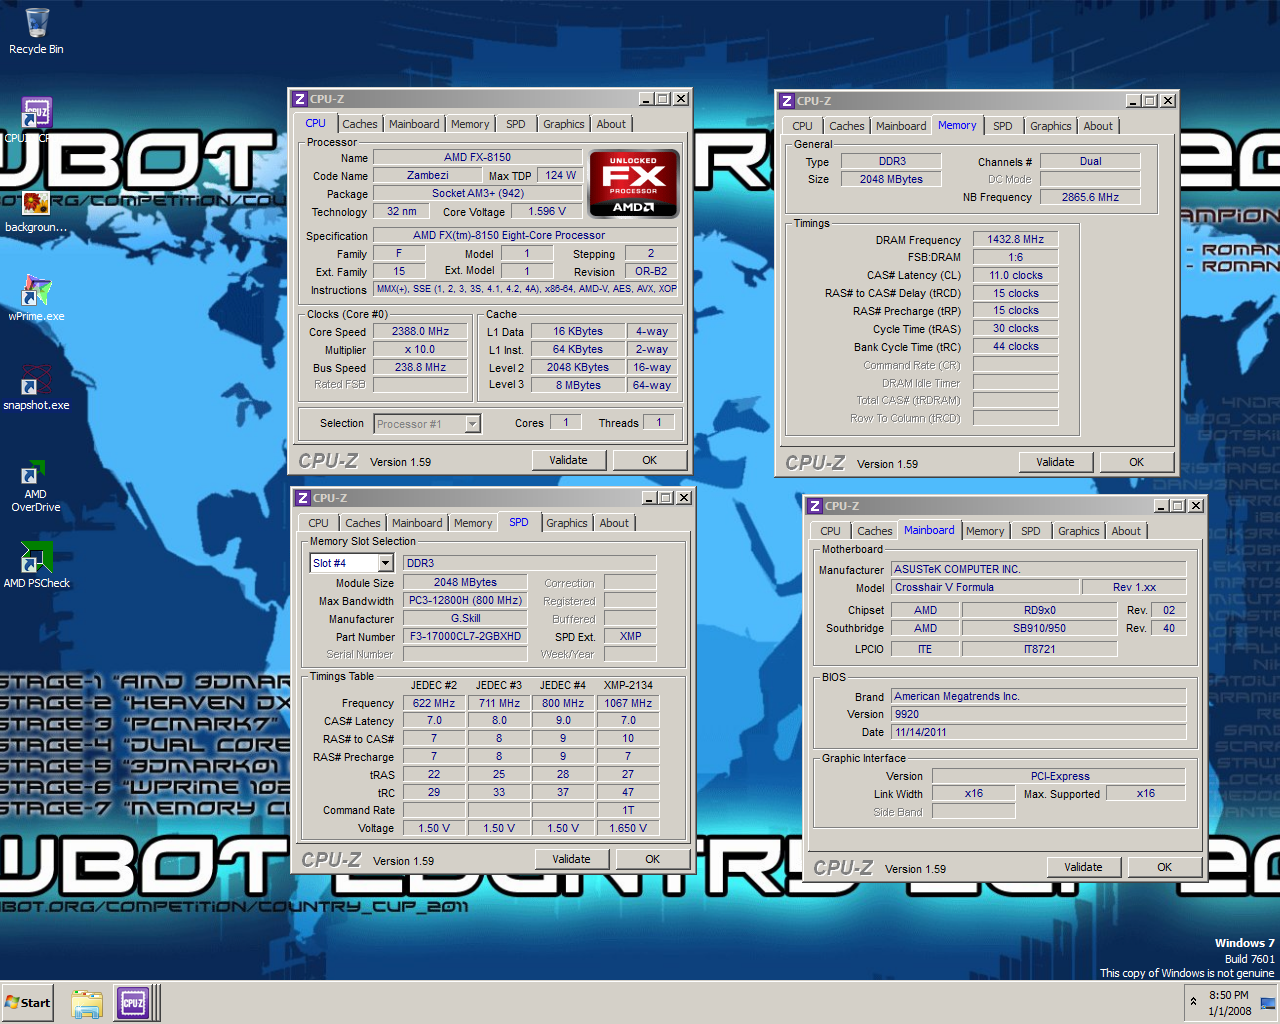The width and height of the screenshot is (1280, 1024).
Task: Close the SPD CPU-Z window
Action: [x=684, y=498]
